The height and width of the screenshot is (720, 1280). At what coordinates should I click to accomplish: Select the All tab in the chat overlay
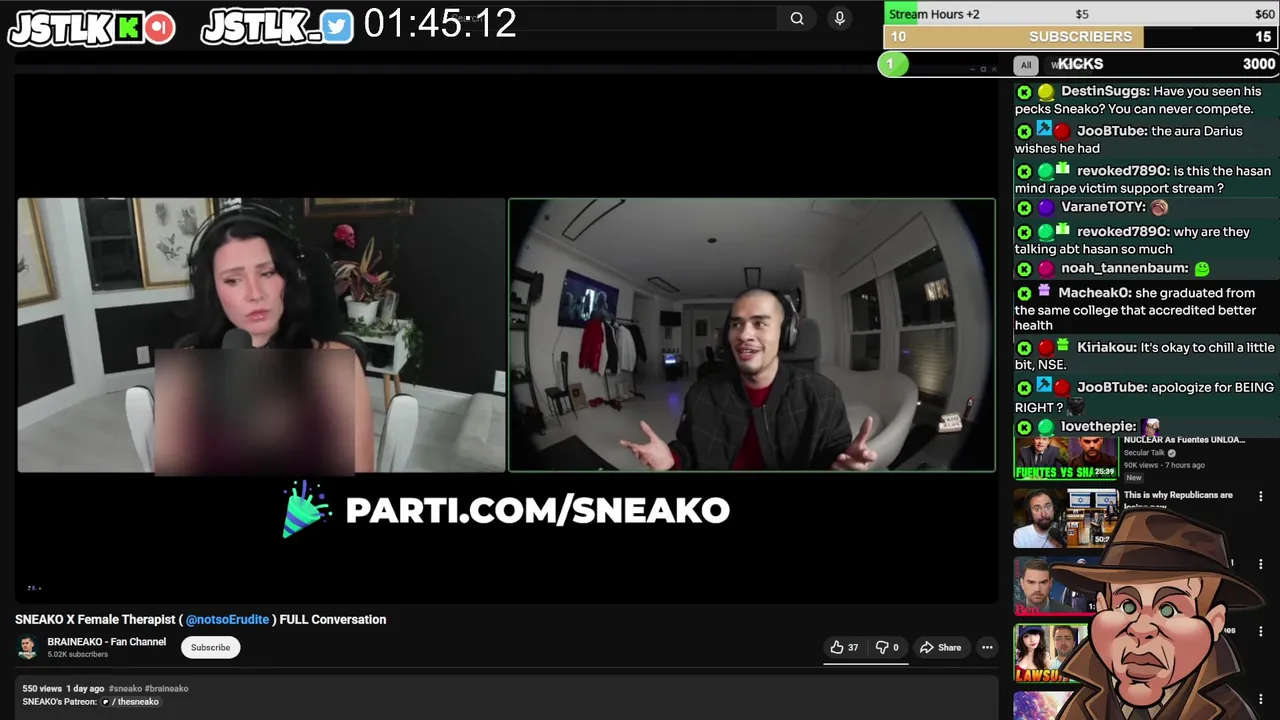[1026, 65]
